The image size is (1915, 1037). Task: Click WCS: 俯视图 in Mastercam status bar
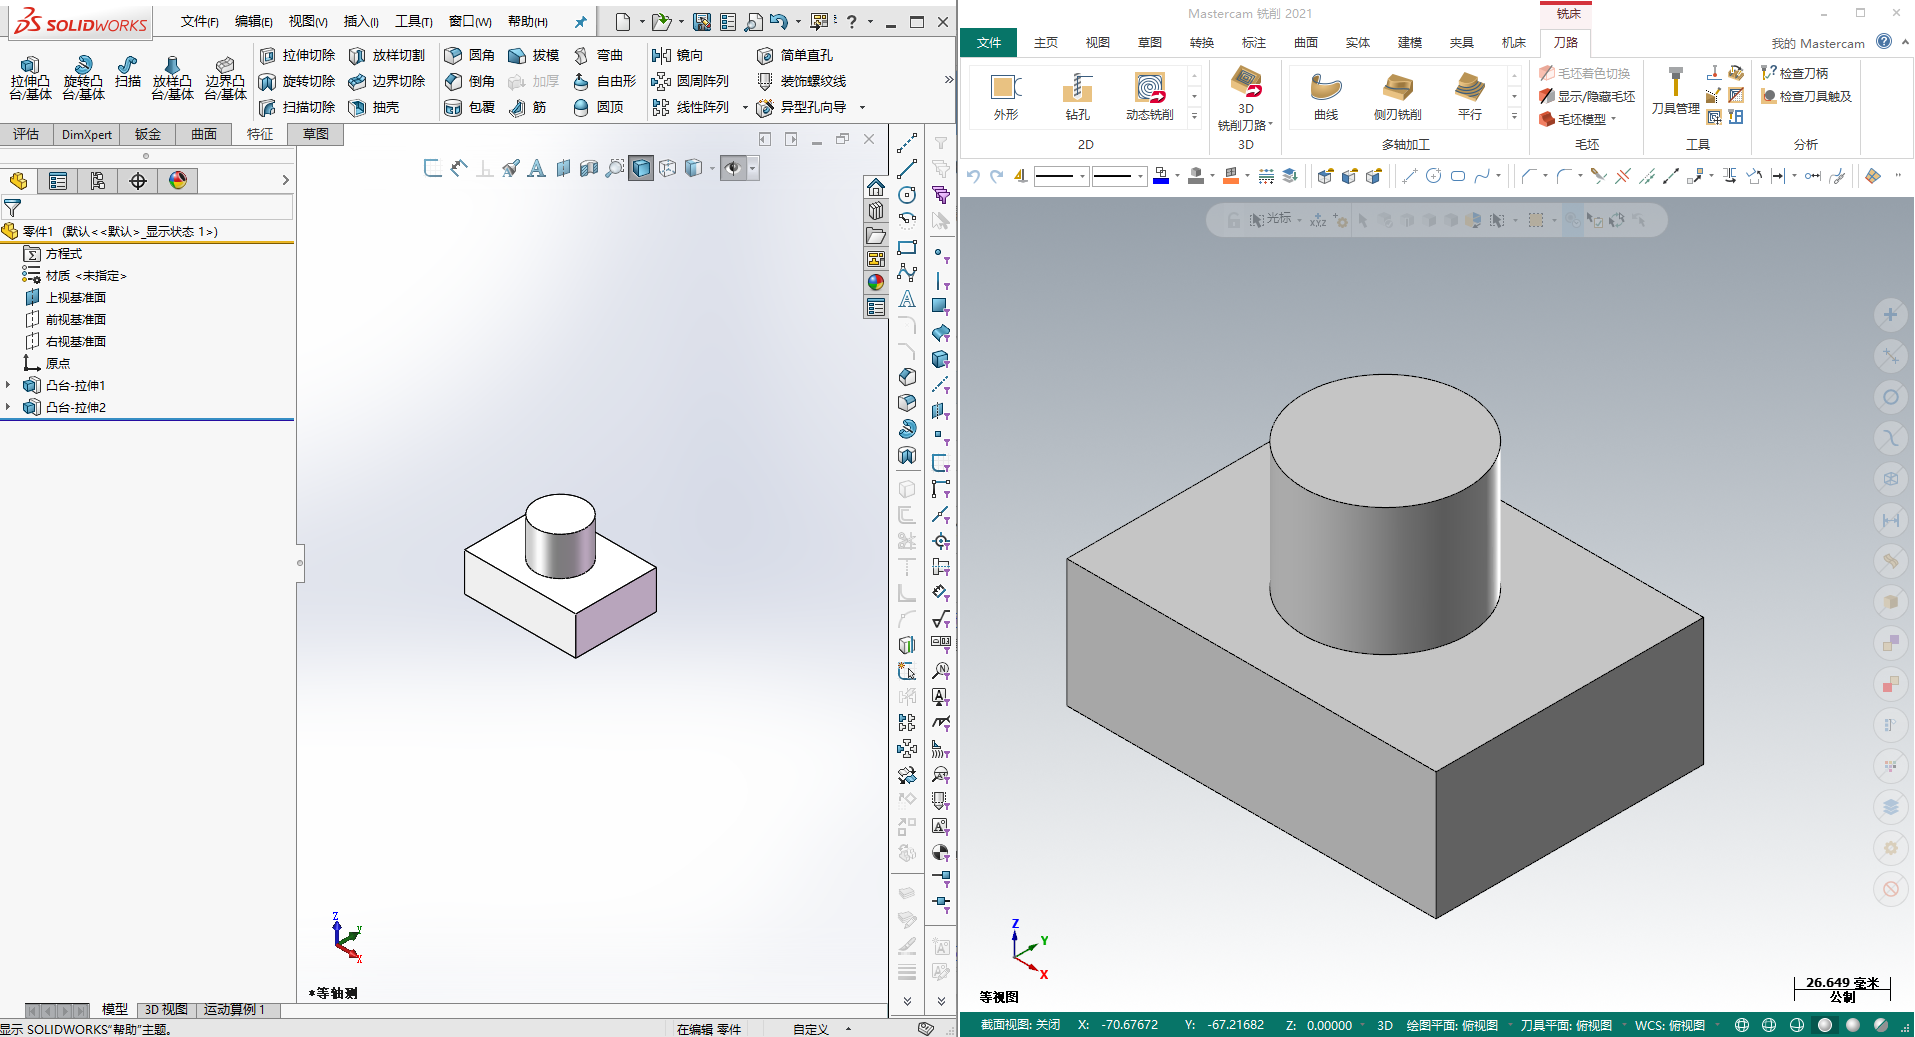tap(1670, 1025)
